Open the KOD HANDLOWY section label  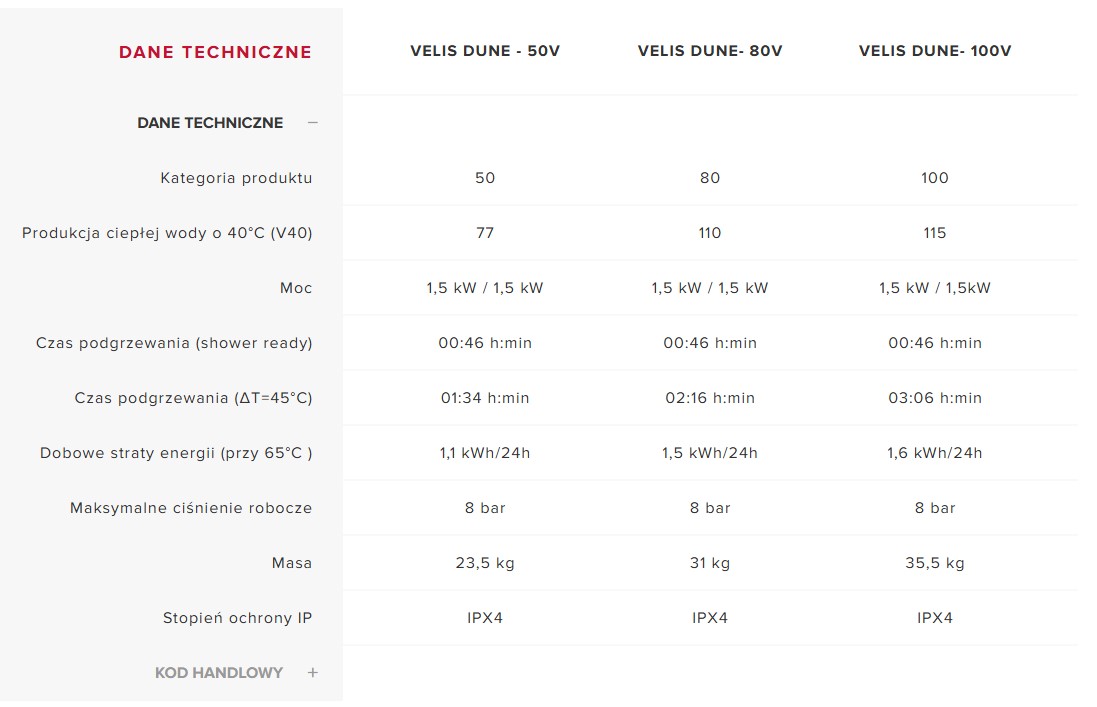pos(219,673)
